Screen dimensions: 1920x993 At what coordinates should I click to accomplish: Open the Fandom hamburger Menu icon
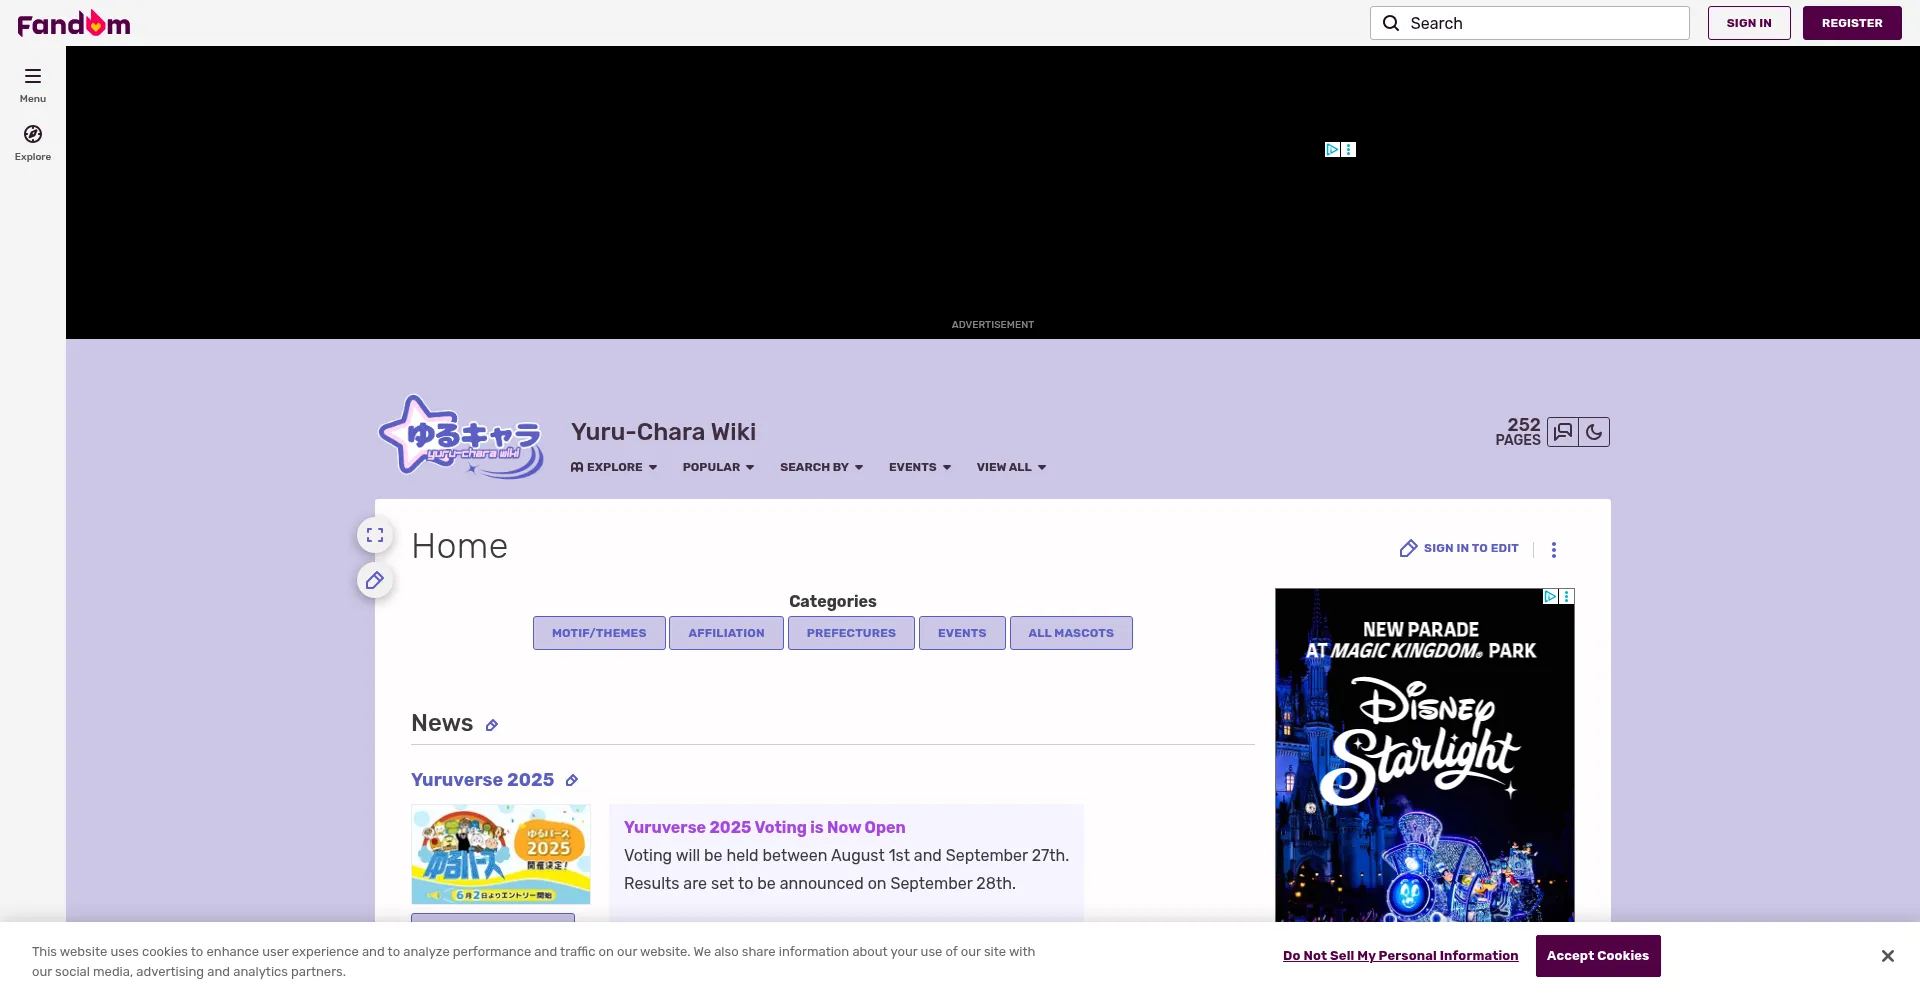(x=33, y=77)
